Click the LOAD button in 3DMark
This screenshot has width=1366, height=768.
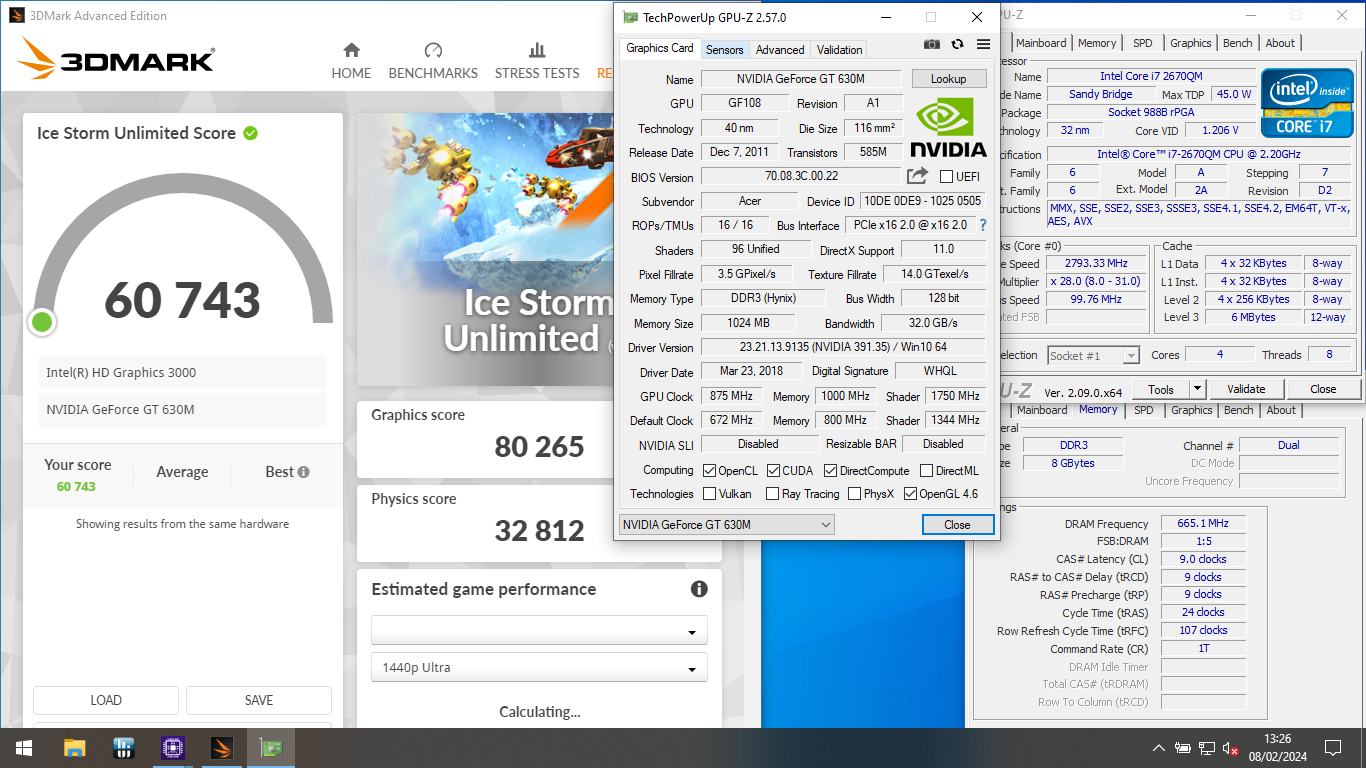[106, 700]
